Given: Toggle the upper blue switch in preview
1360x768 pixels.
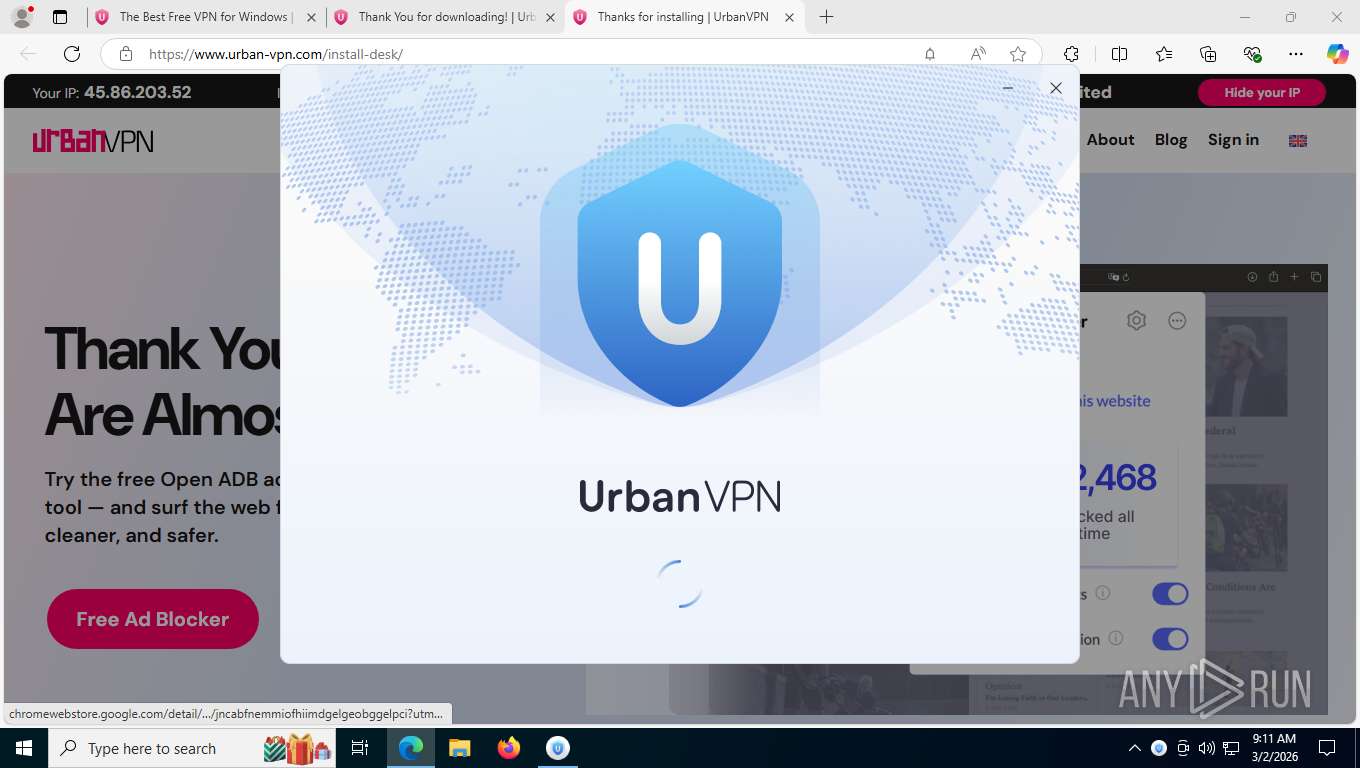Looking at the screenshot, I should click(1170, 594).
